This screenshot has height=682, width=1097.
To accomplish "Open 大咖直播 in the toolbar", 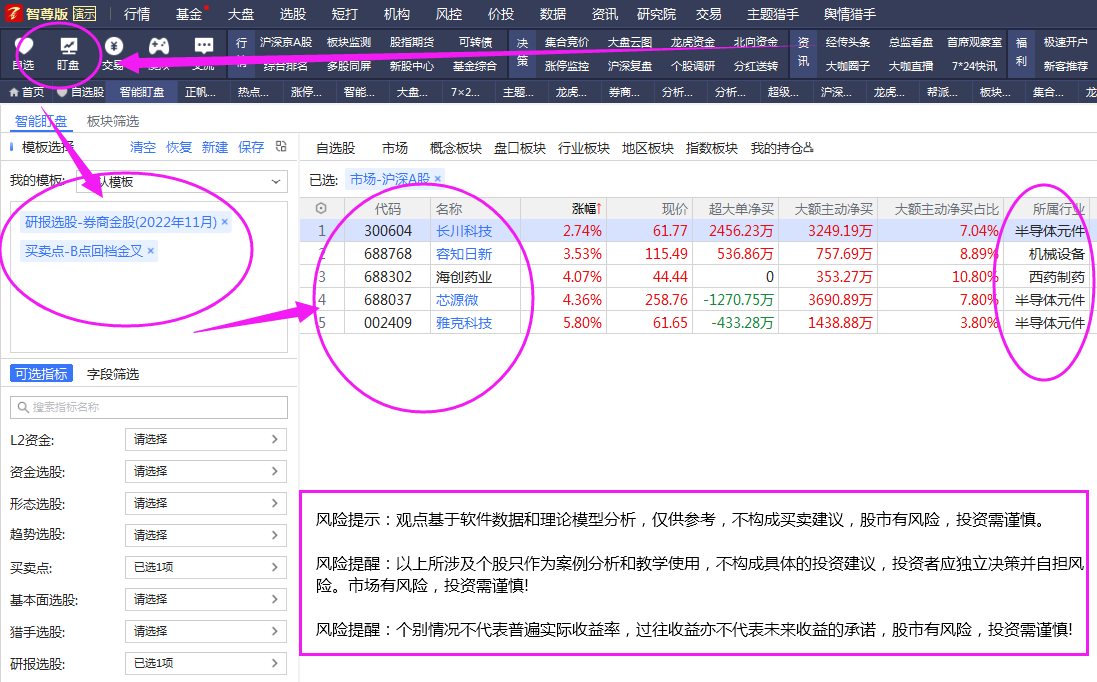I will click(911, 66).
